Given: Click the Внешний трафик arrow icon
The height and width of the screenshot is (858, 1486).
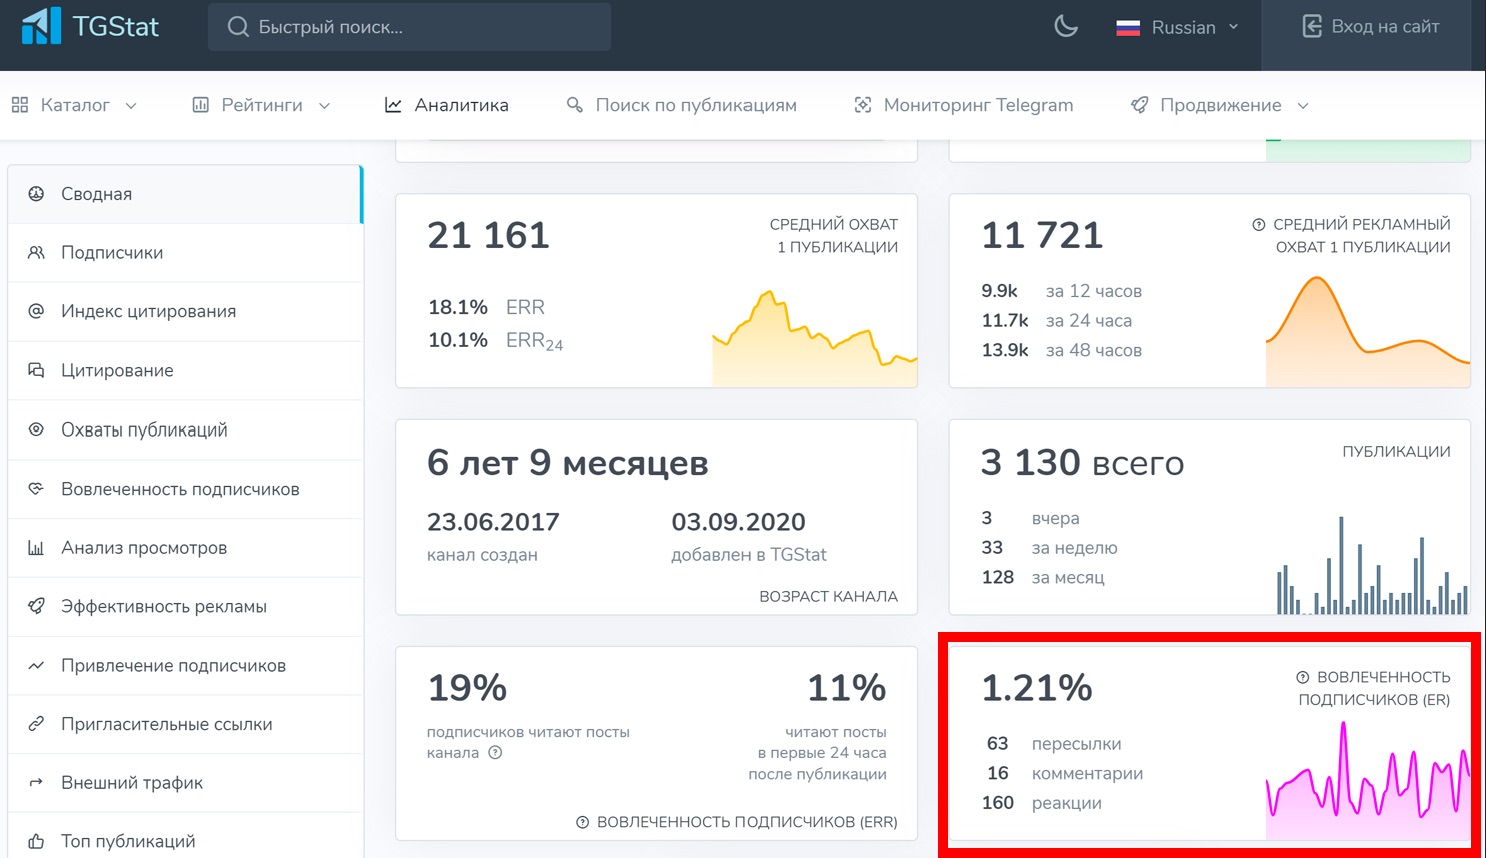Looking at the screenshot, I should coord(36,783).
